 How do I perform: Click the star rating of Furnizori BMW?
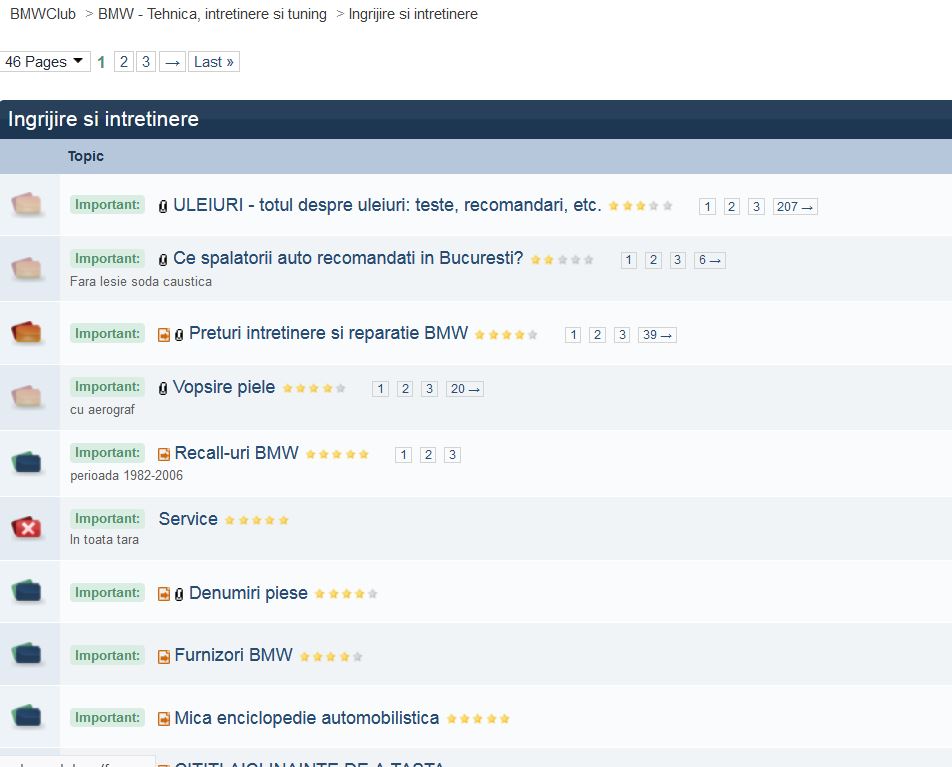pyautogui.click(x=331, y=656)
